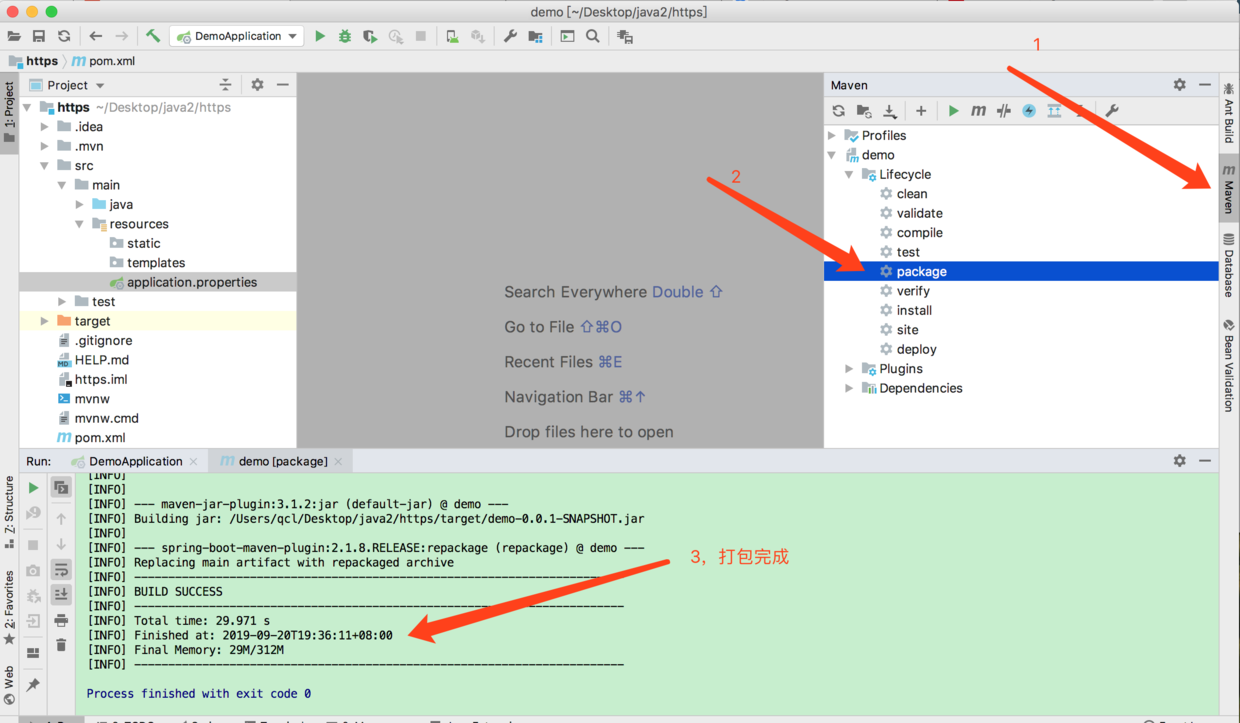The image size is (1240, 723).
Task: Debug DemoApplication with the bug icon
Action: 345,36
